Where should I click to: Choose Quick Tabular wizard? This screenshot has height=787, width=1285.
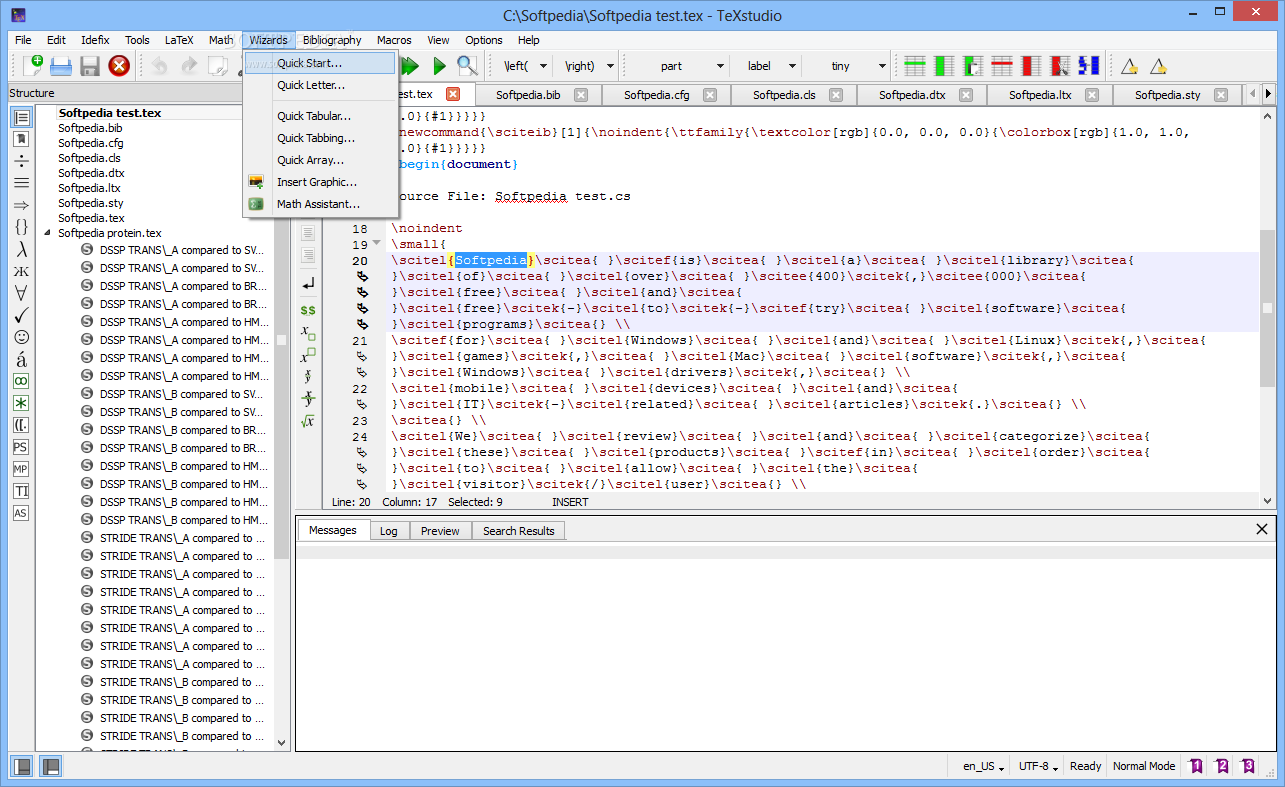click(321, 116)
